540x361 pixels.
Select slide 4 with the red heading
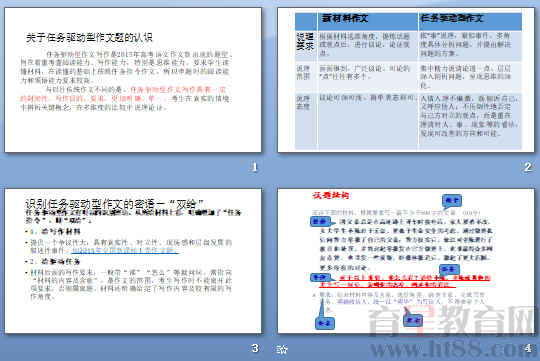(406, 261)
